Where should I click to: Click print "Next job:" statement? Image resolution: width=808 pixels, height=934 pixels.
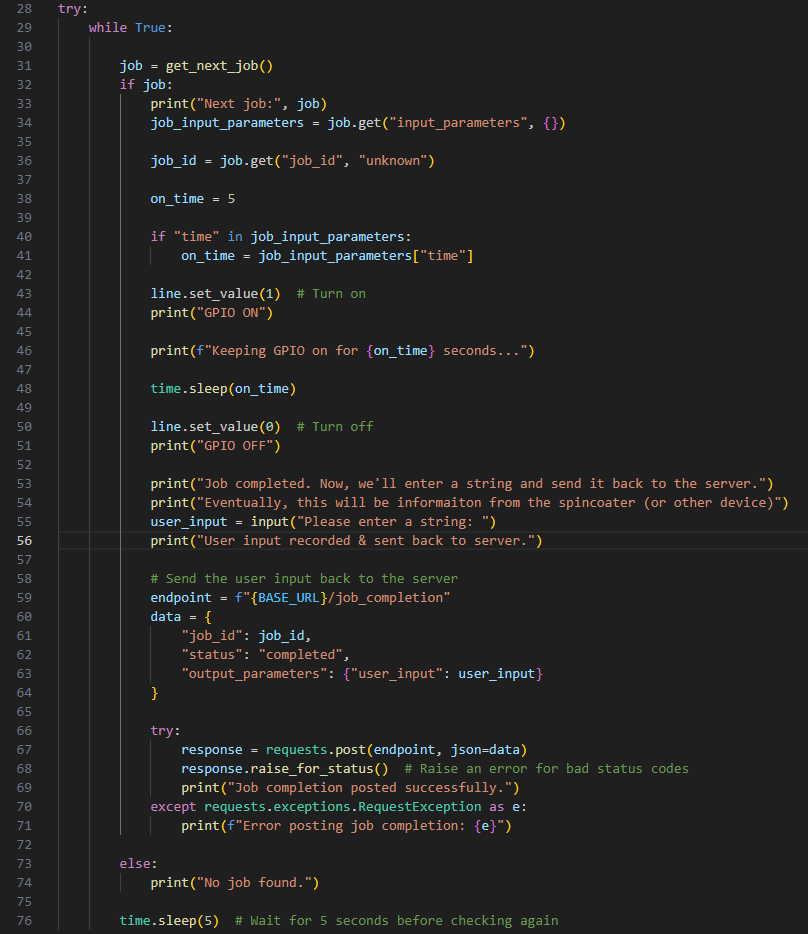tap(238, 104)
